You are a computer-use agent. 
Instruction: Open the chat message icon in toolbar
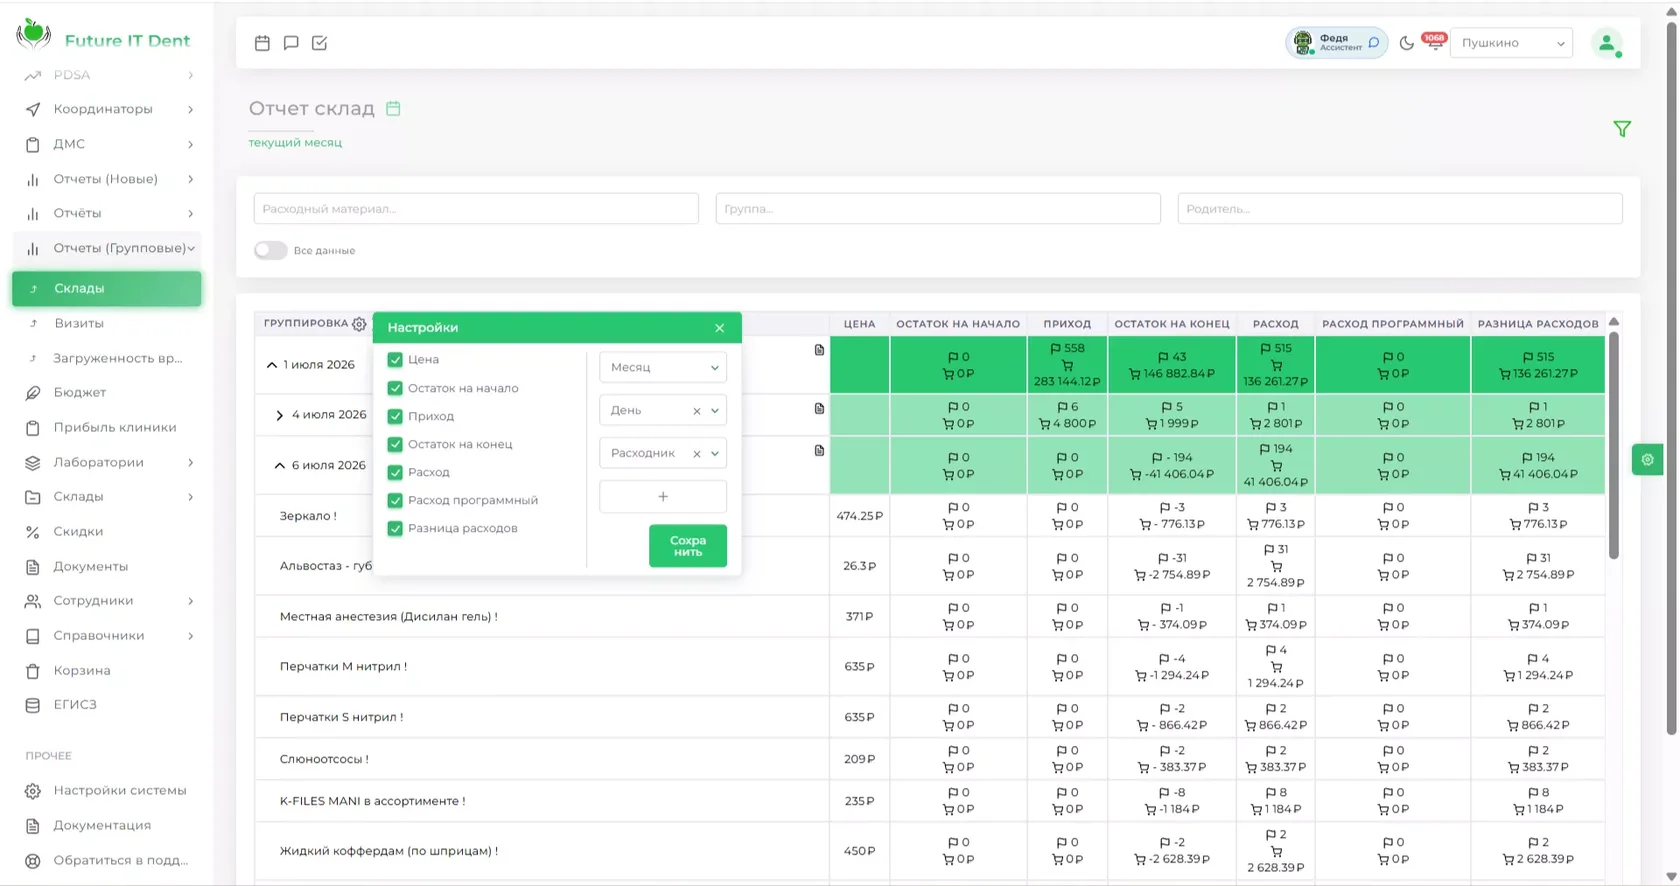[291, 43]
